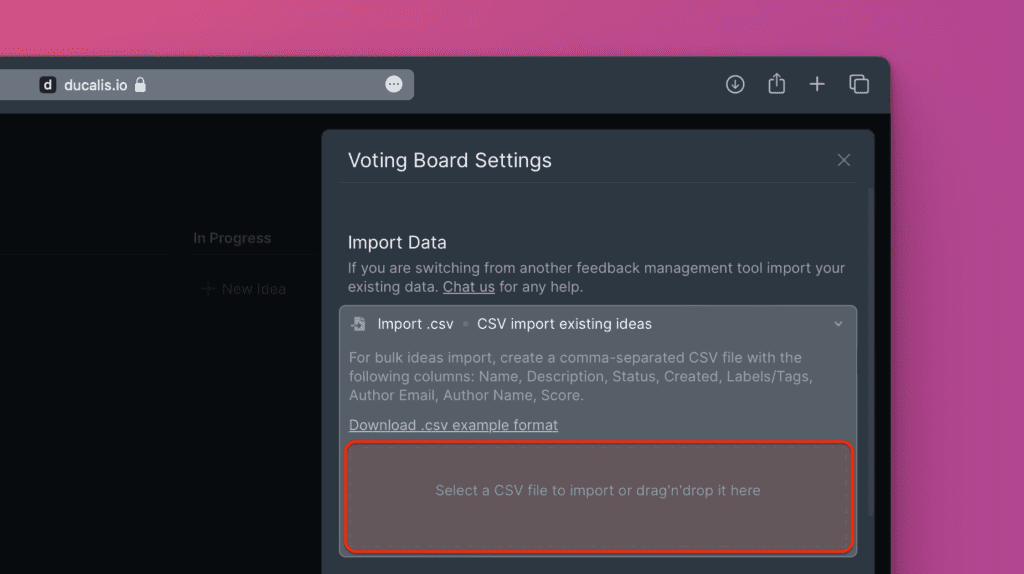Image resolution: width=1024 pixels, height=574 pixels.
Task: Click the padlock icon beside ducalis.io
Action: [140, 85]
